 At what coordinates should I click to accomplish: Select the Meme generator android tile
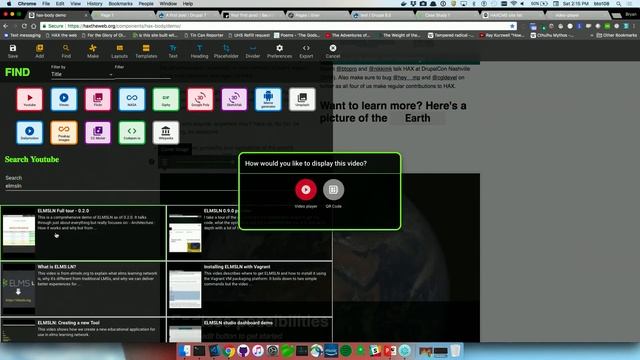pos(268,99)
